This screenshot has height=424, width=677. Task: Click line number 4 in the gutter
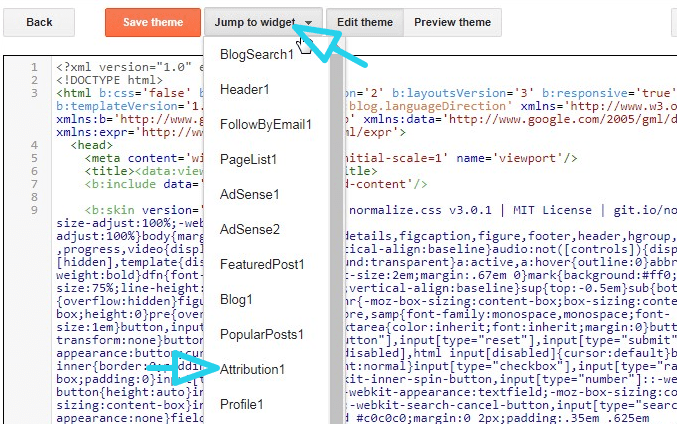click(x=34, y=145)
